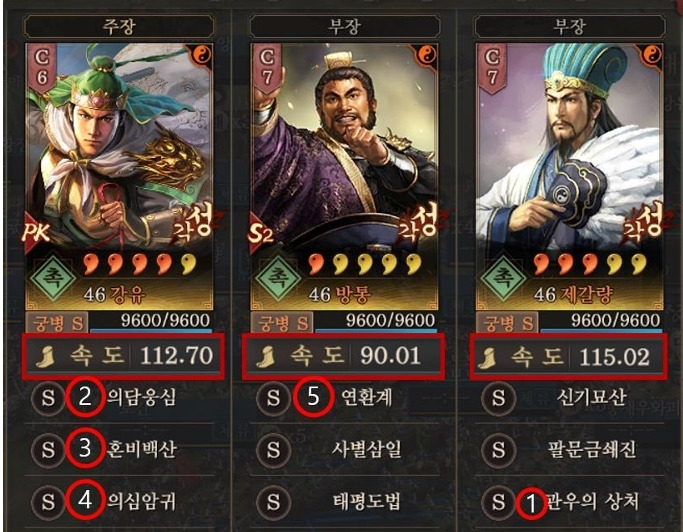Screen dimensions: 683x532
Task: Click the S grade icon beside 의담웅심
Action: click(x=48, y=397)
